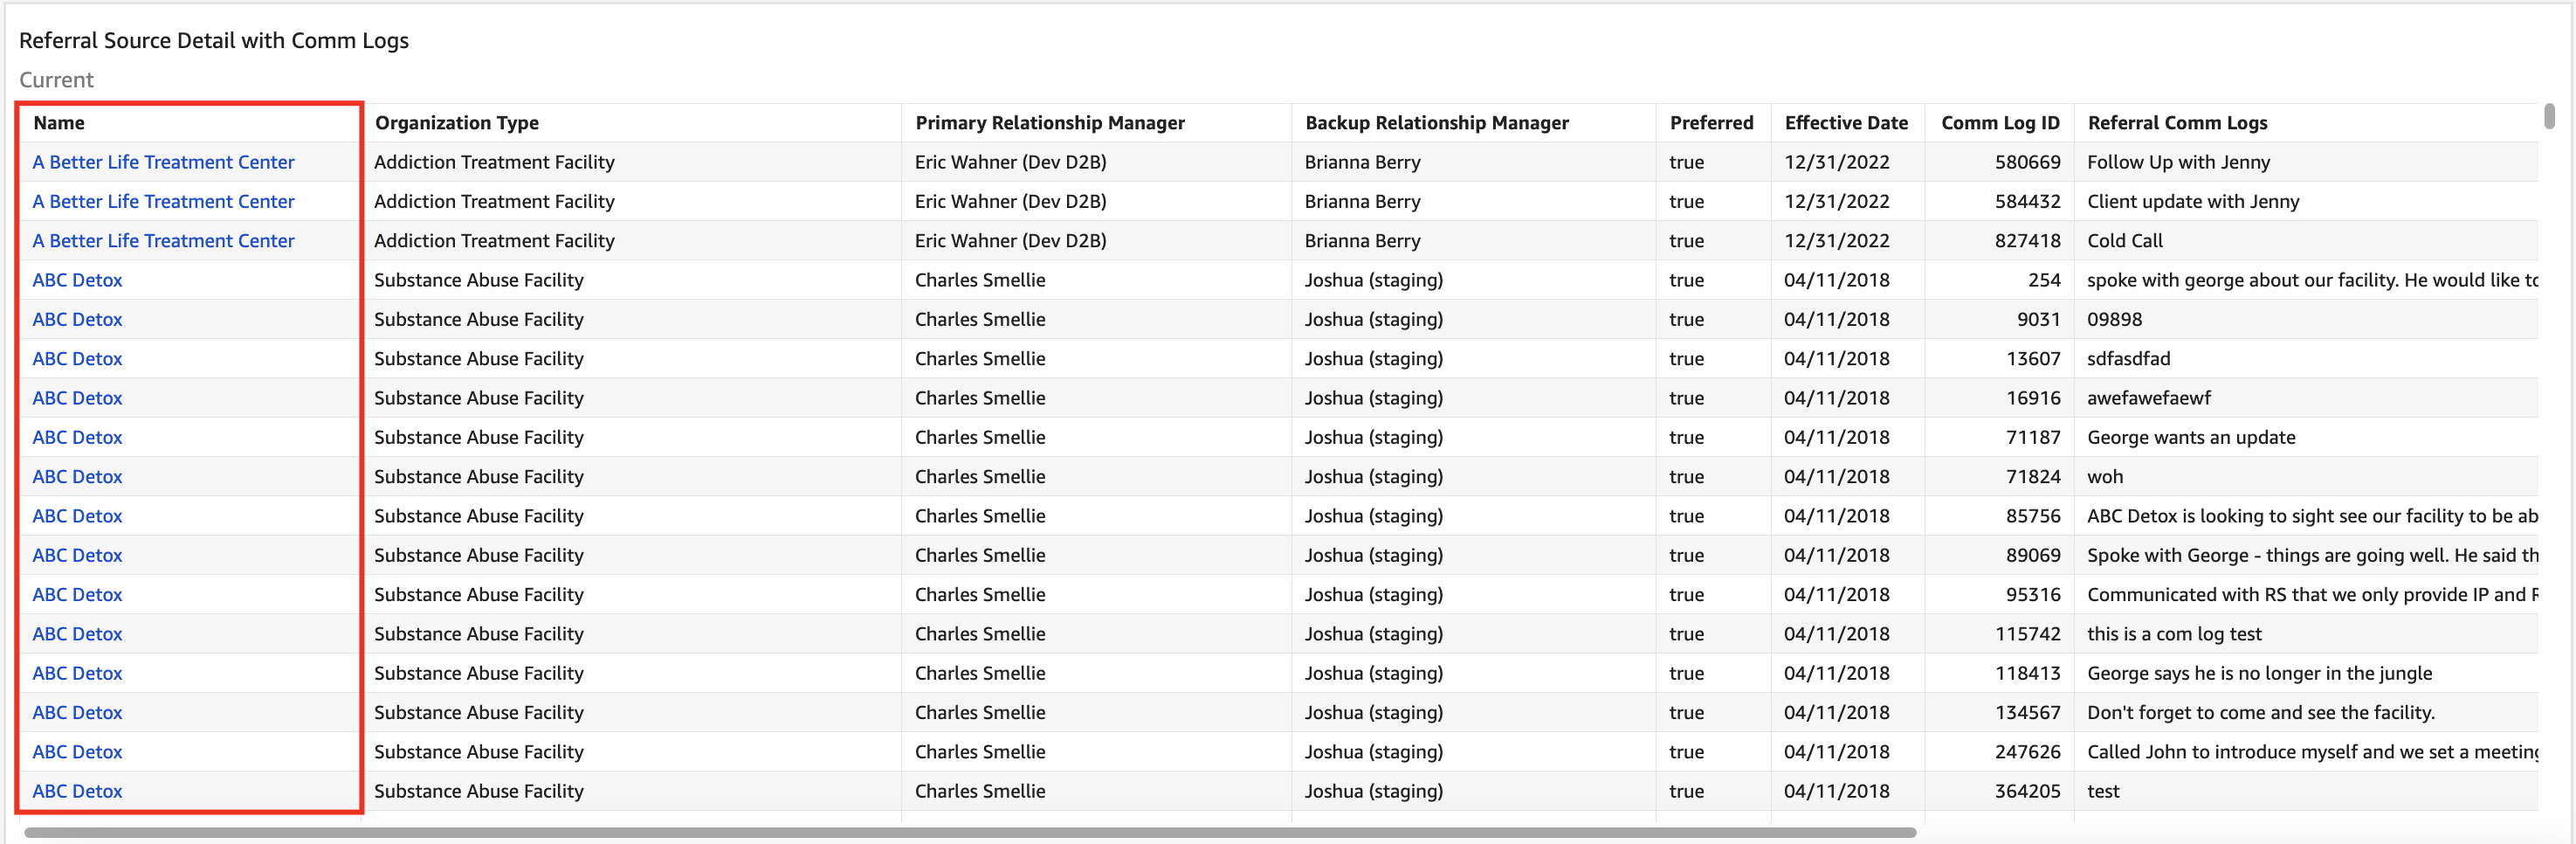The width and height of the screenshot is (2576, 844).
Task: Click the horizontal scrollbar below the table
Action: click(x=968, y=832)
